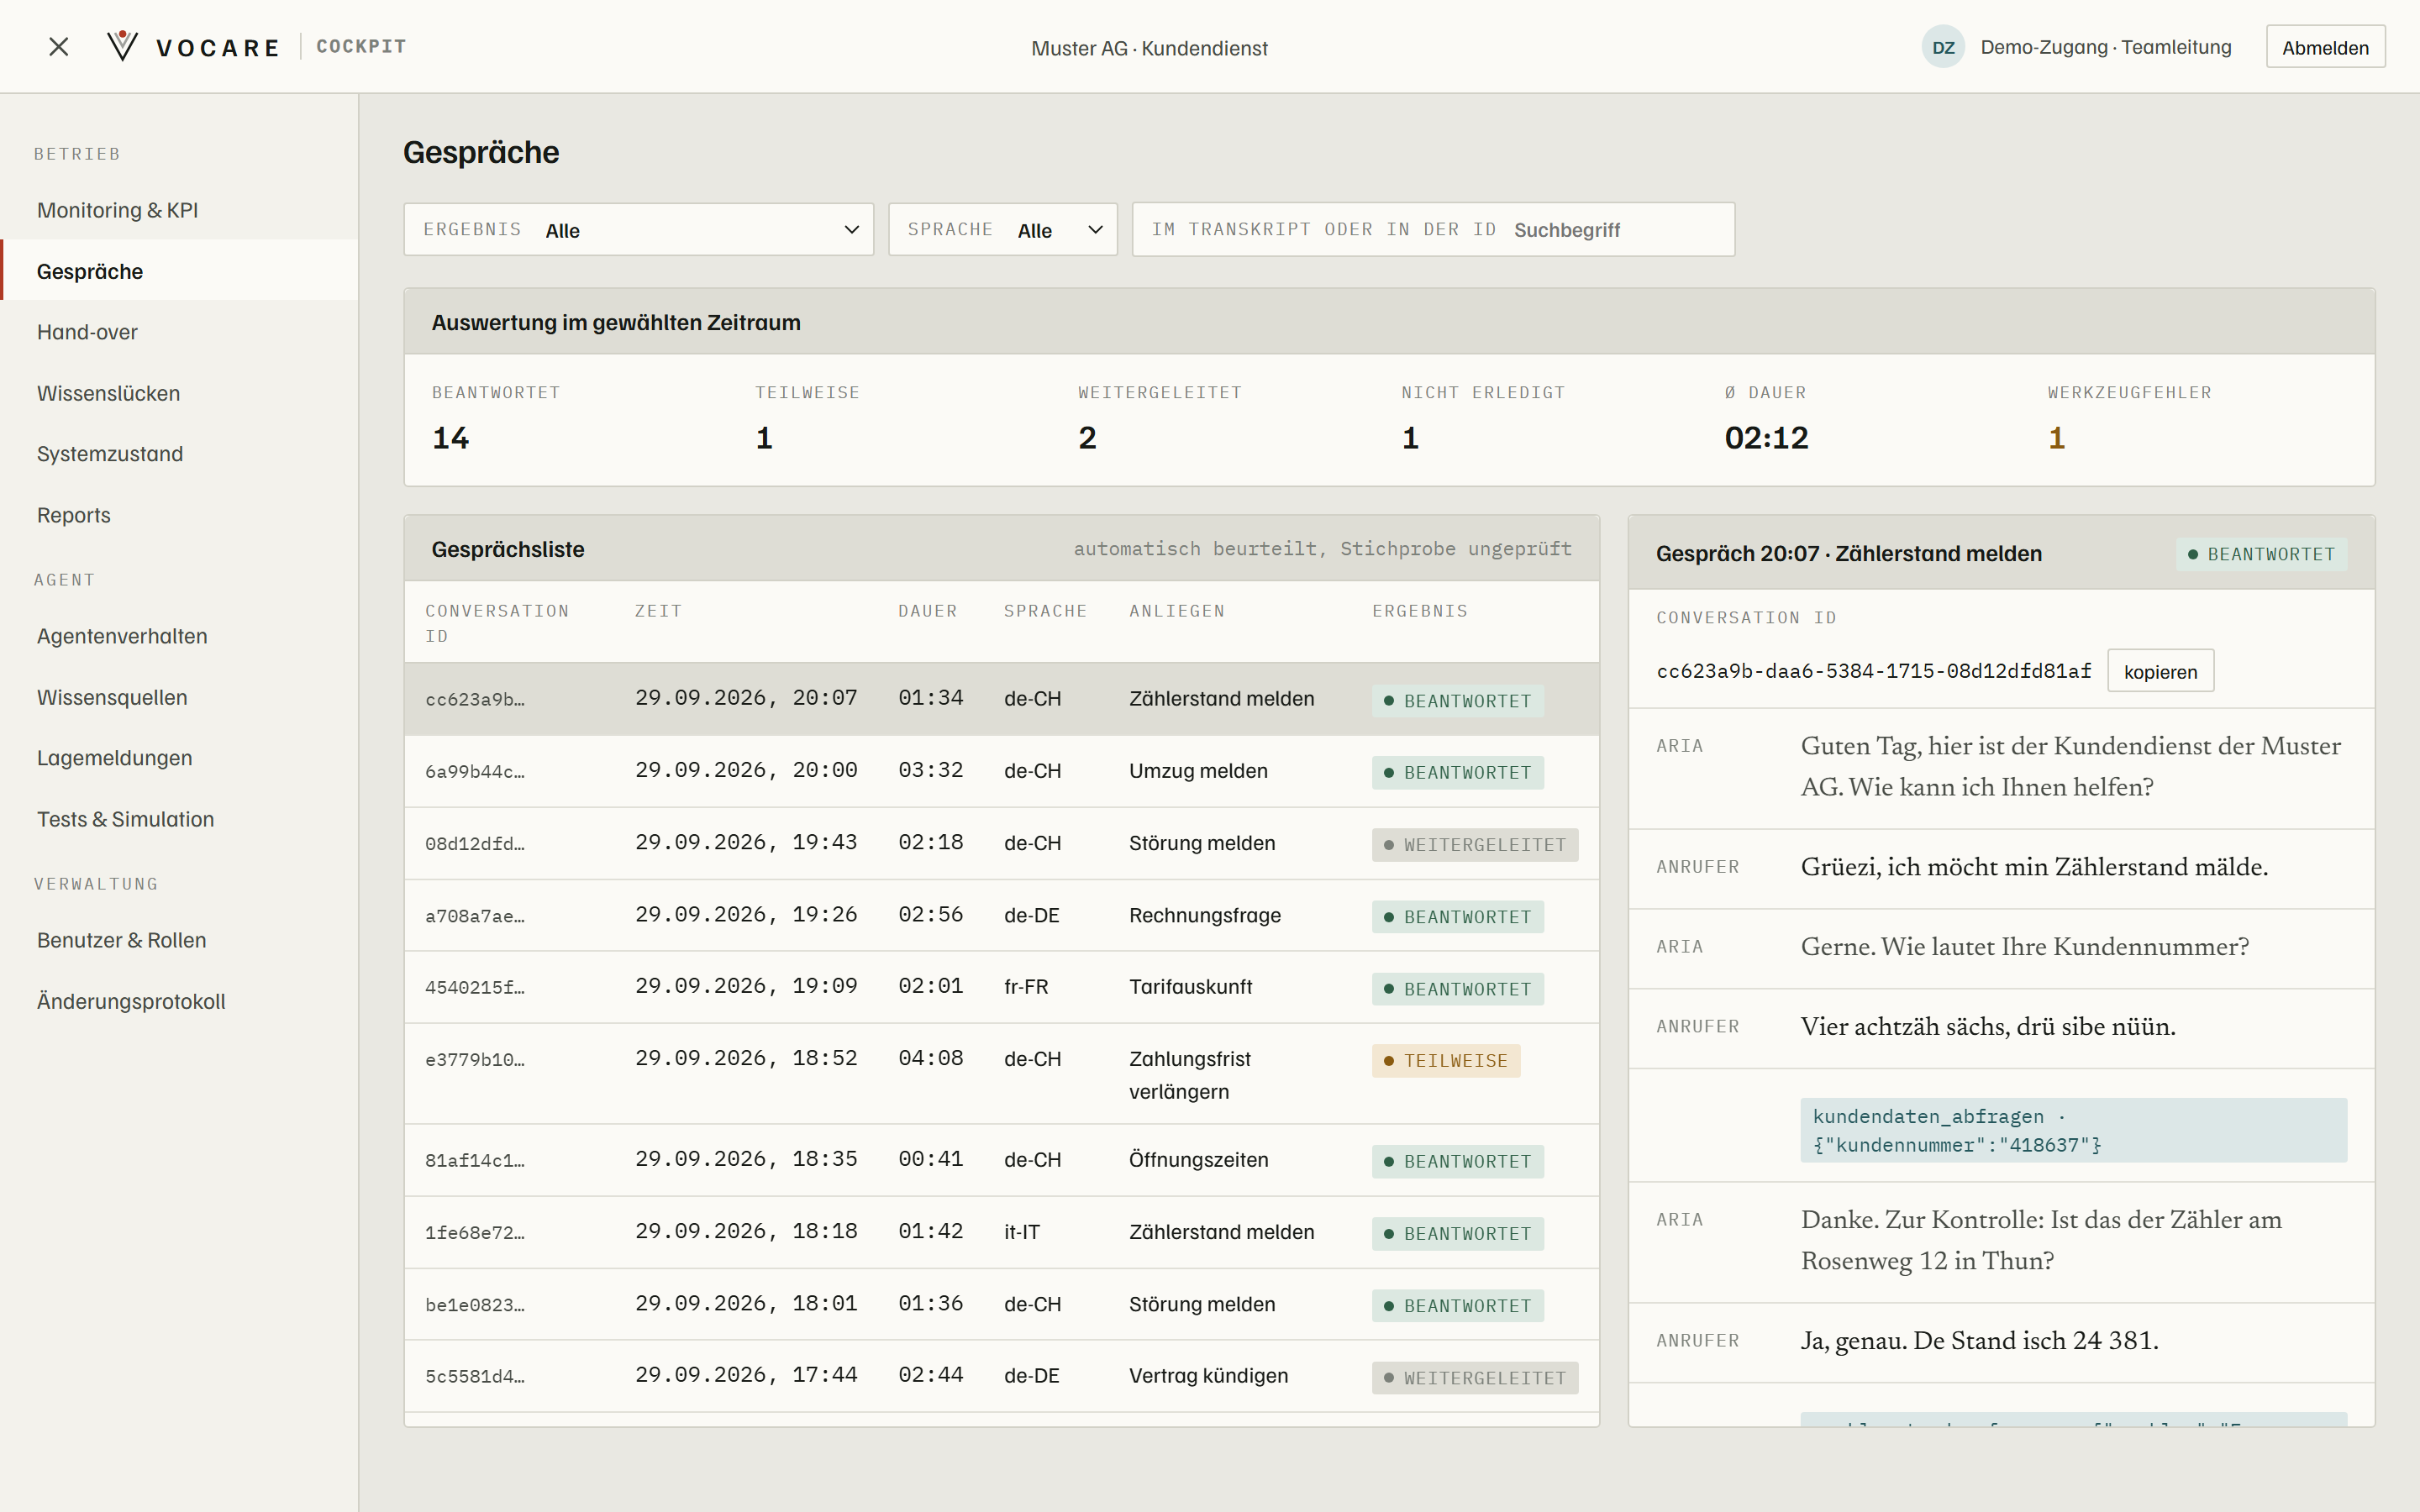Select conversation row cc623a9b…
Screen dimensions: 2420x1512
tap(1001, 699)
